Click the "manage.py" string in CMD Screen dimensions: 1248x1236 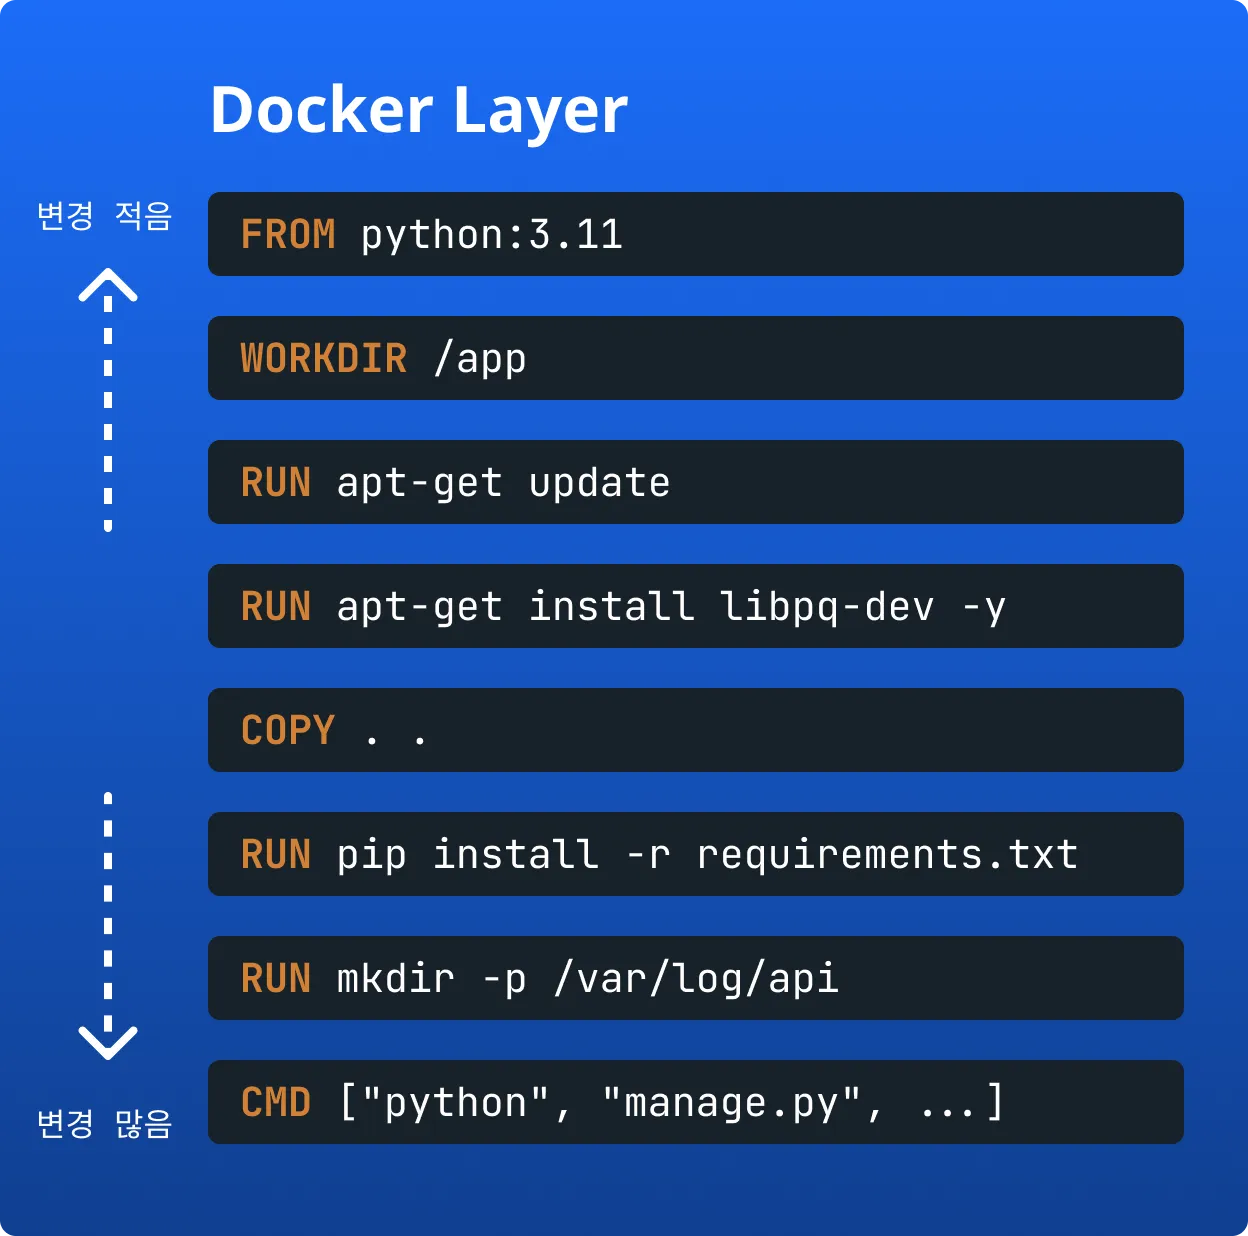tap(732, 1103)
